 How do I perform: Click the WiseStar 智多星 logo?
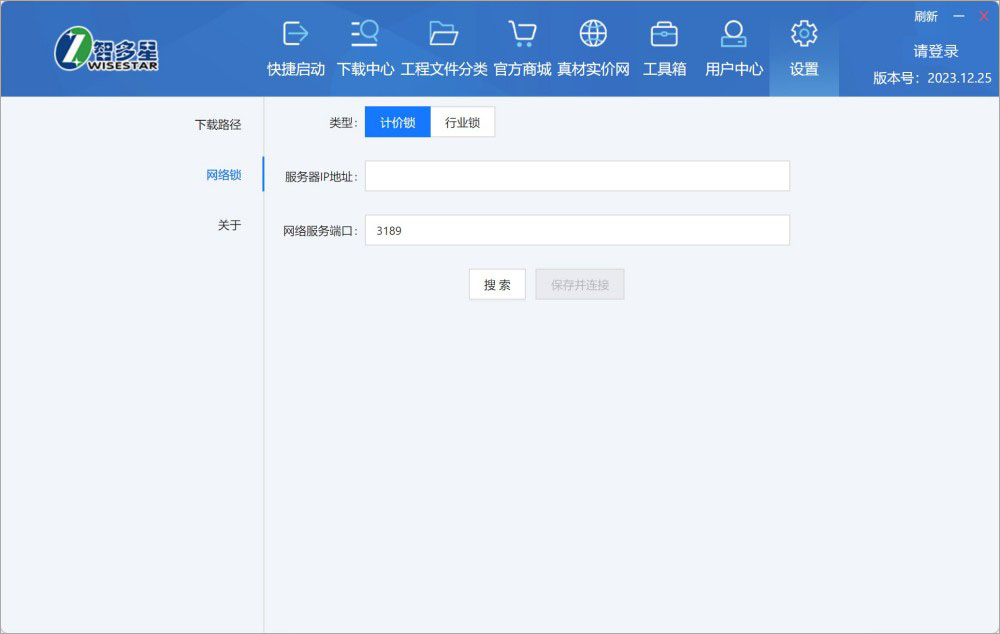(x=107, y=49)
